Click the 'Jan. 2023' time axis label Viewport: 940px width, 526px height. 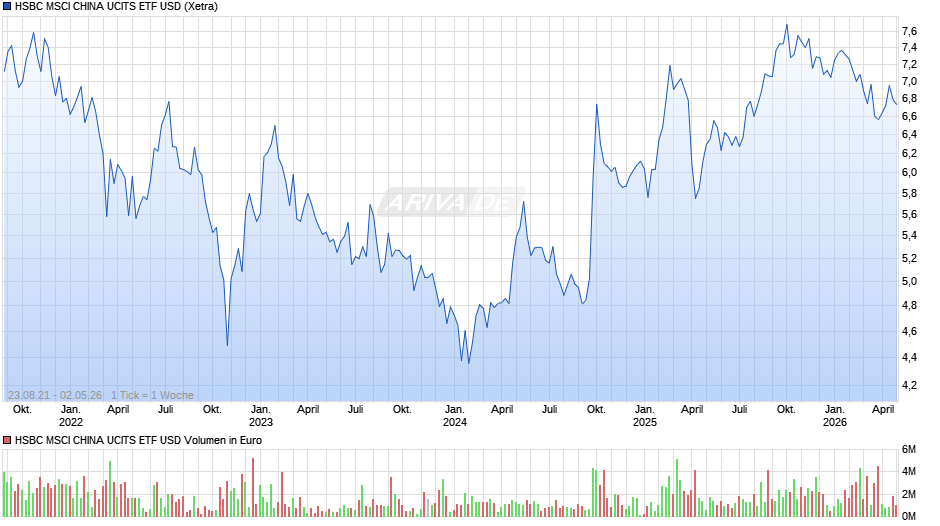[261, 416]
